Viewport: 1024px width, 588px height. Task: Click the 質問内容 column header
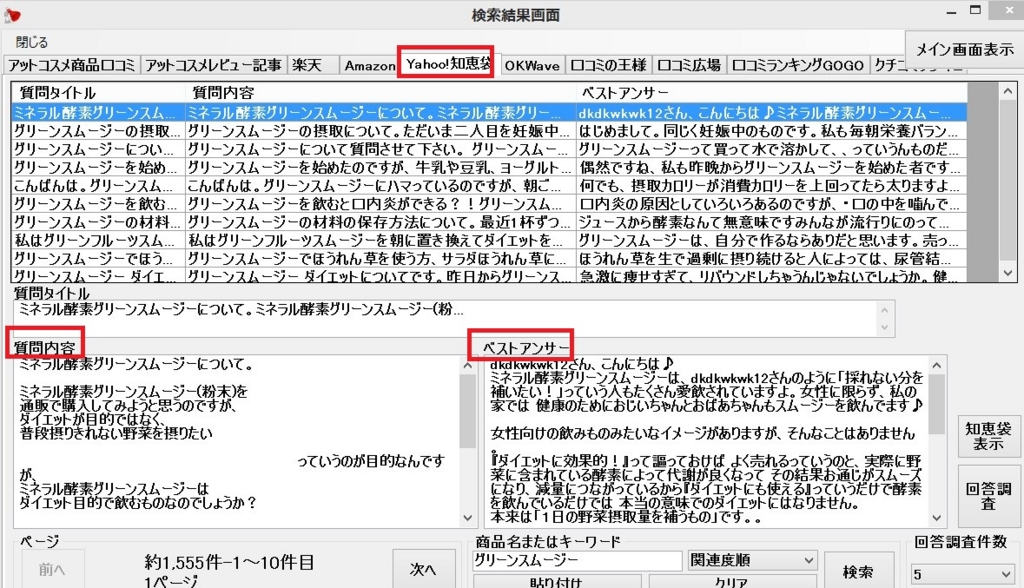point(381,93)
